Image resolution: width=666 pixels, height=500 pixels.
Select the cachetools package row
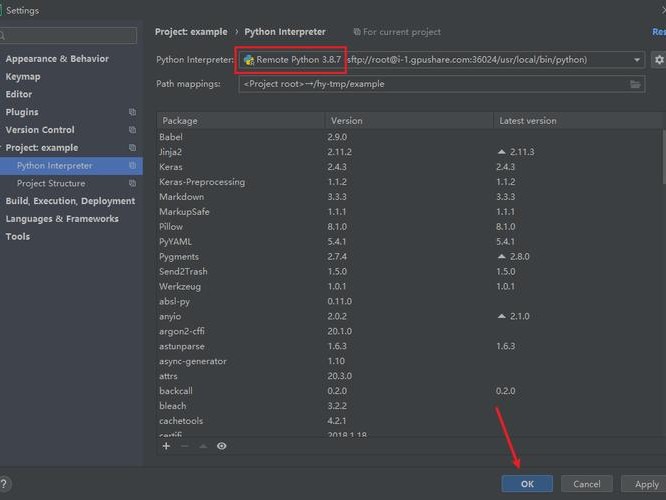[x=409, y=421]
